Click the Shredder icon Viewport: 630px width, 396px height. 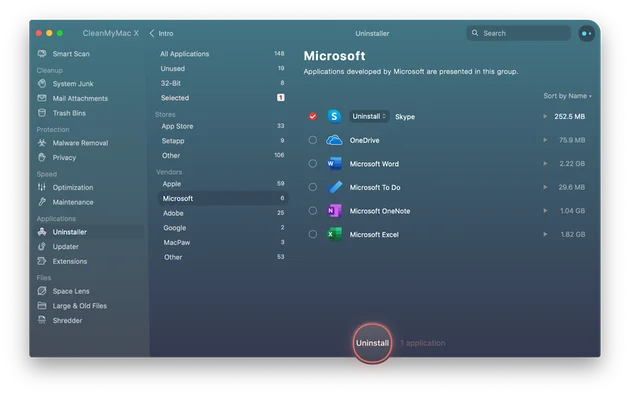click(x=42, y=320)
